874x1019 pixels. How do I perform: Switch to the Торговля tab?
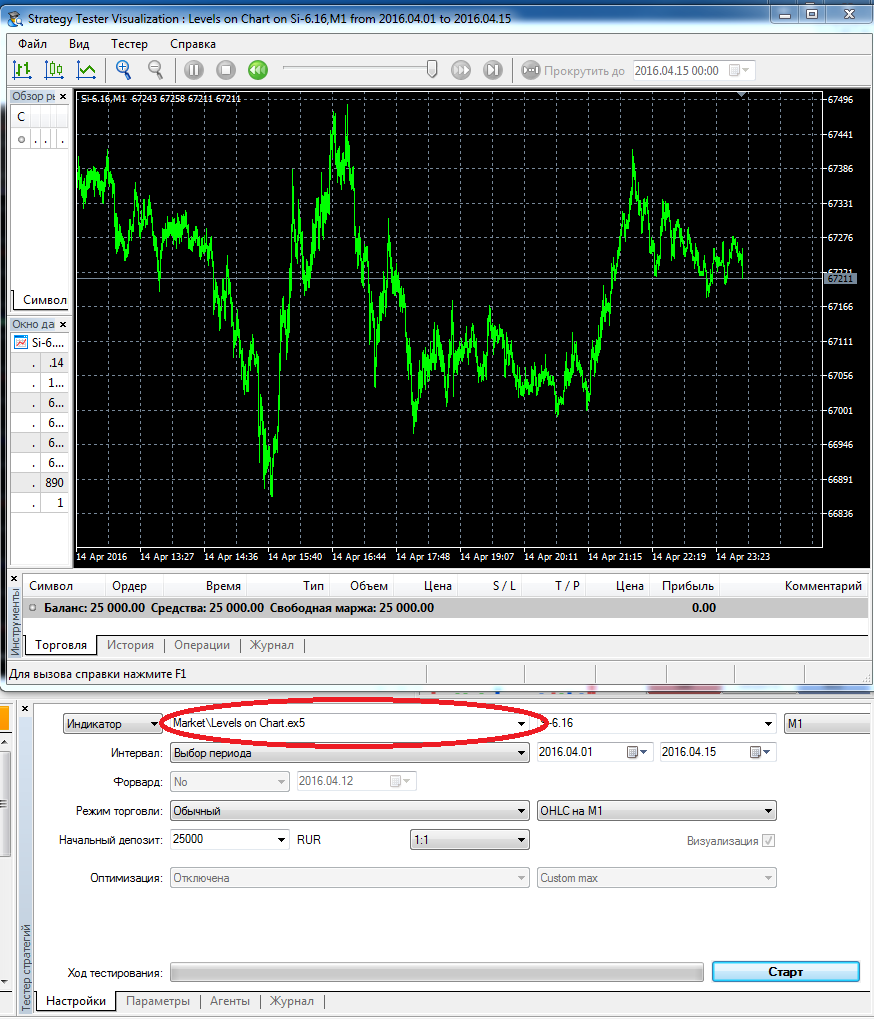tap(60, 645)
